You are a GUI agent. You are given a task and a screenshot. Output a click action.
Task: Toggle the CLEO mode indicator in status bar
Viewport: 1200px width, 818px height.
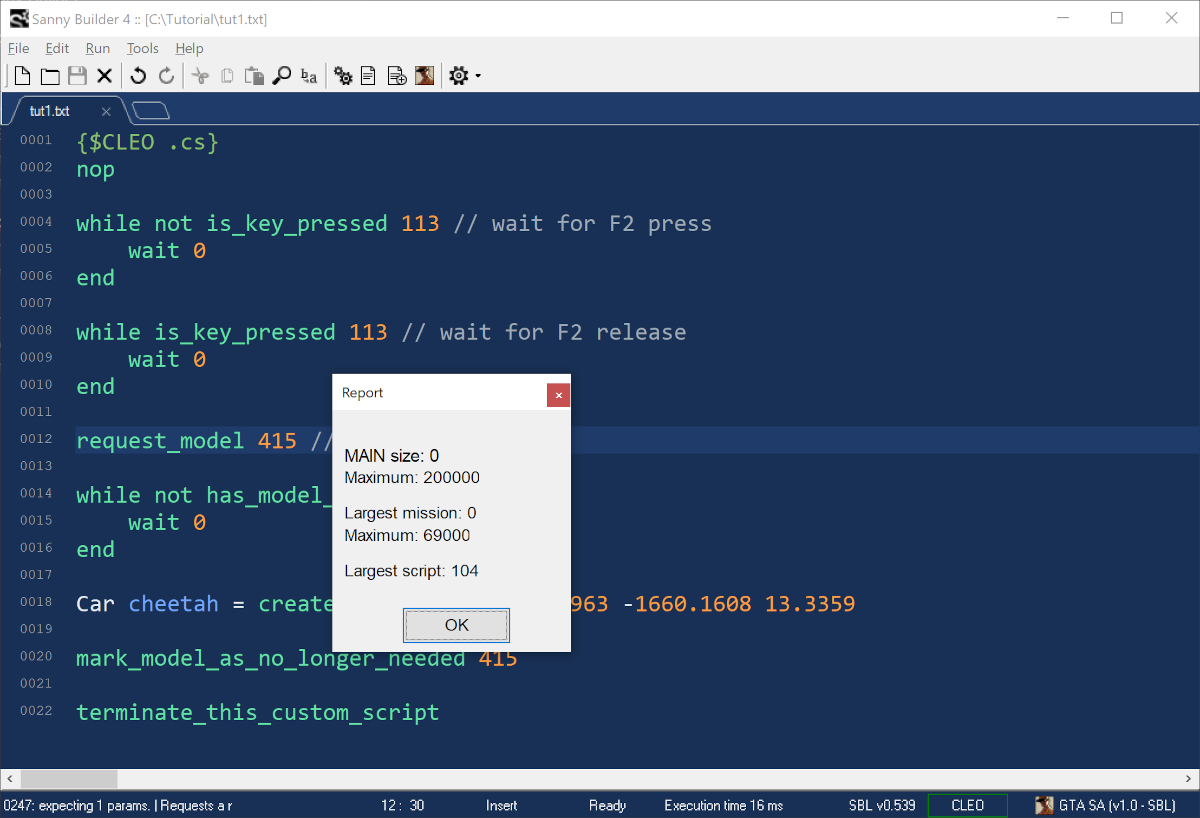coord(966,805)
